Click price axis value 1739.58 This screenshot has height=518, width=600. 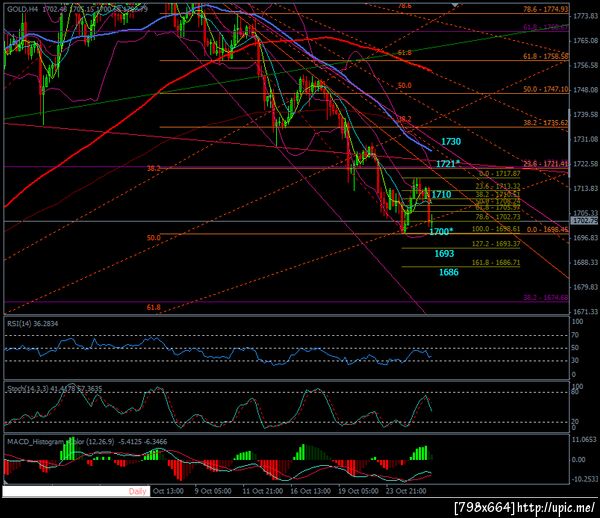[x=585, y=114]
